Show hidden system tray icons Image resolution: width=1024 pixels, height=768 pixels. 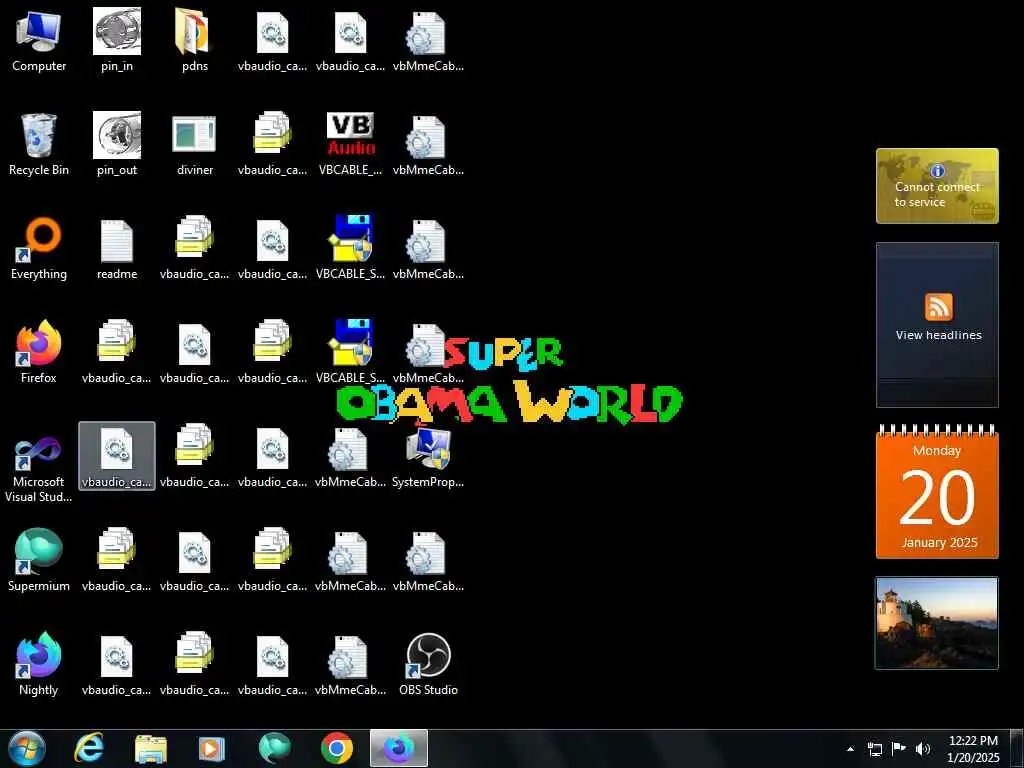tap(850, 749)
